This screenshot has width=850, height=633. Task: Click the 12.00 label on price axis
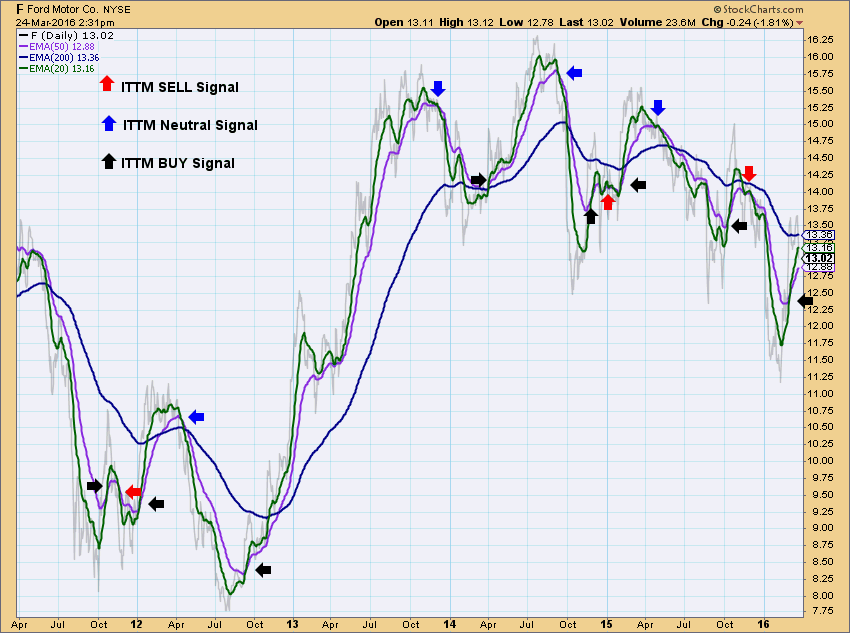coord(820,326)
